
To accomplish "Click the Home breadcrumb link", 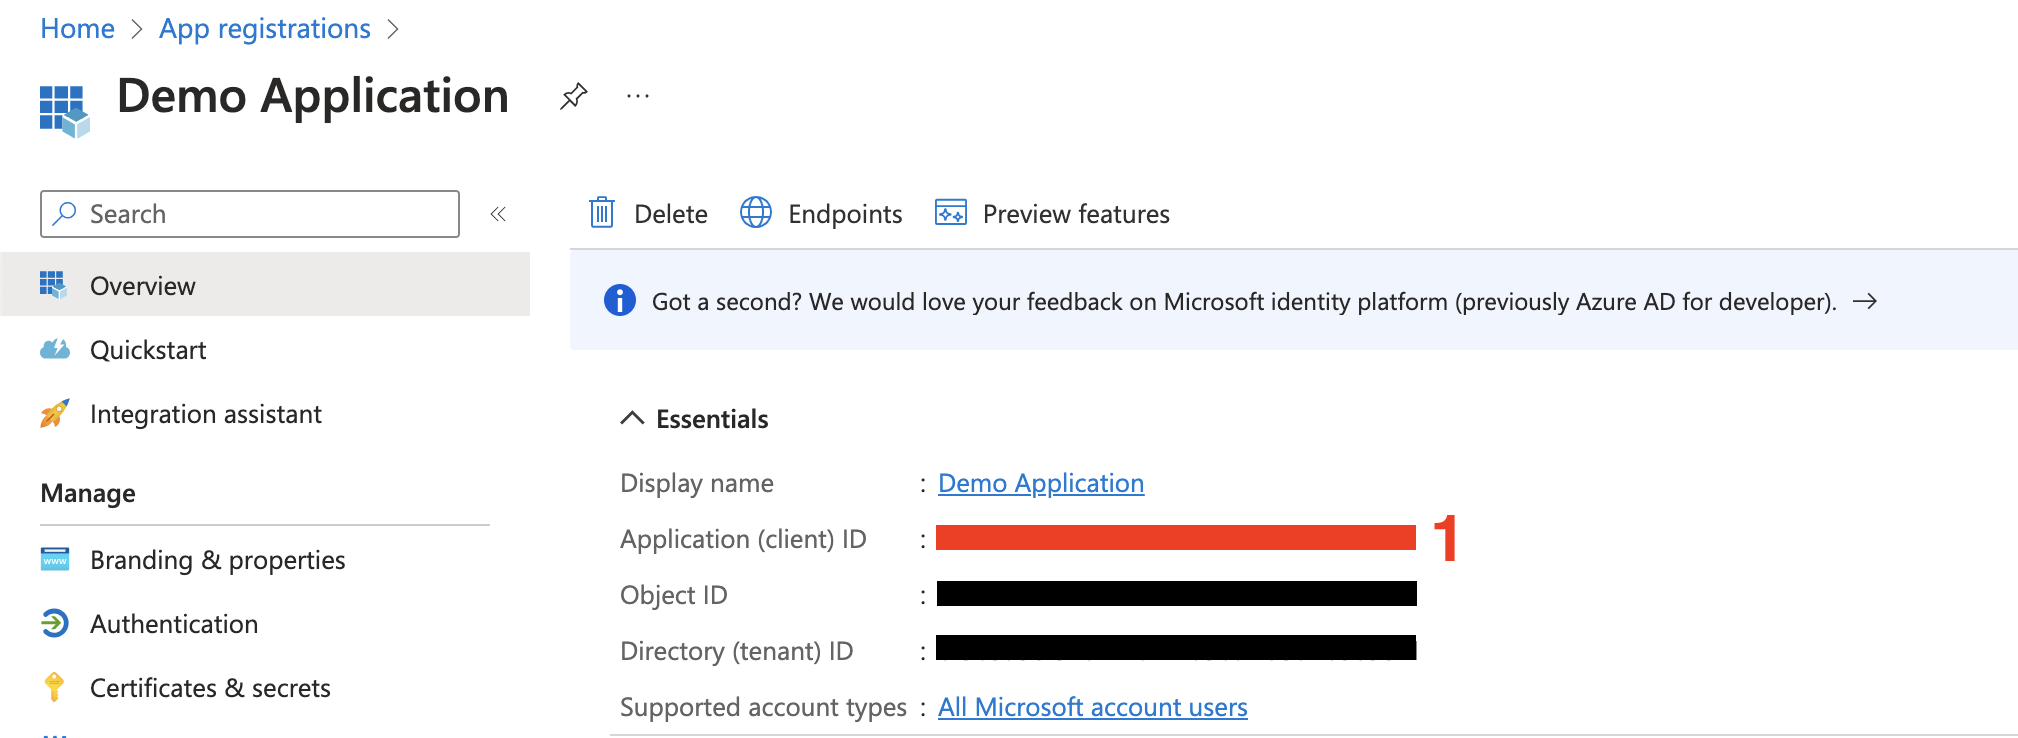I will [77, 29].
